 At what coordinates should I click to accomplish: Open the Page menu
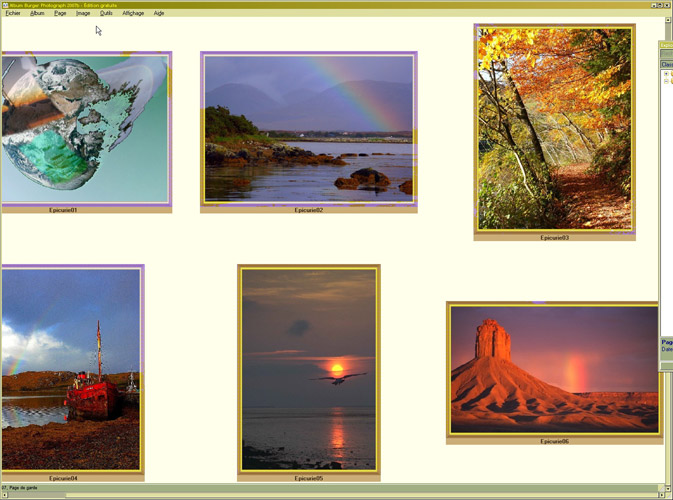click(x=61, y=13)
